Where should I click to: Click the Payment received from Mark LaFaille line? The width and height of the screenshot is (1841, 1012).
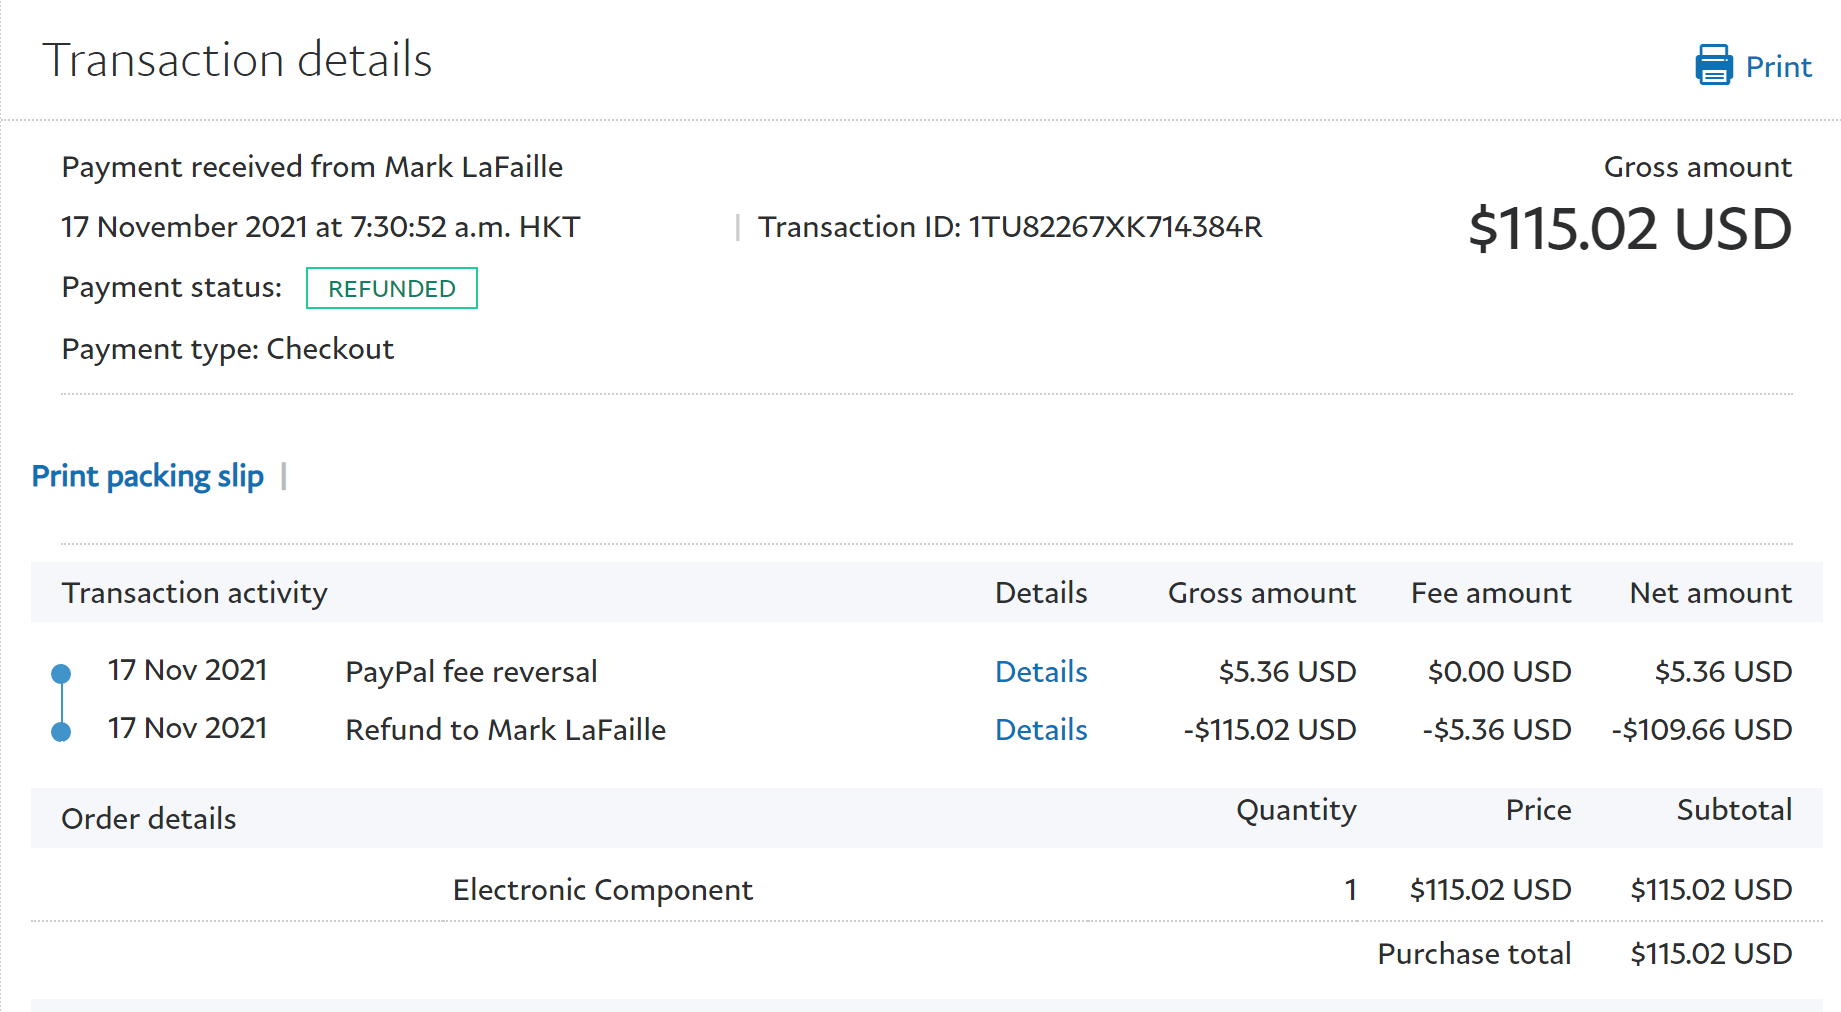(x=312, y=167)
